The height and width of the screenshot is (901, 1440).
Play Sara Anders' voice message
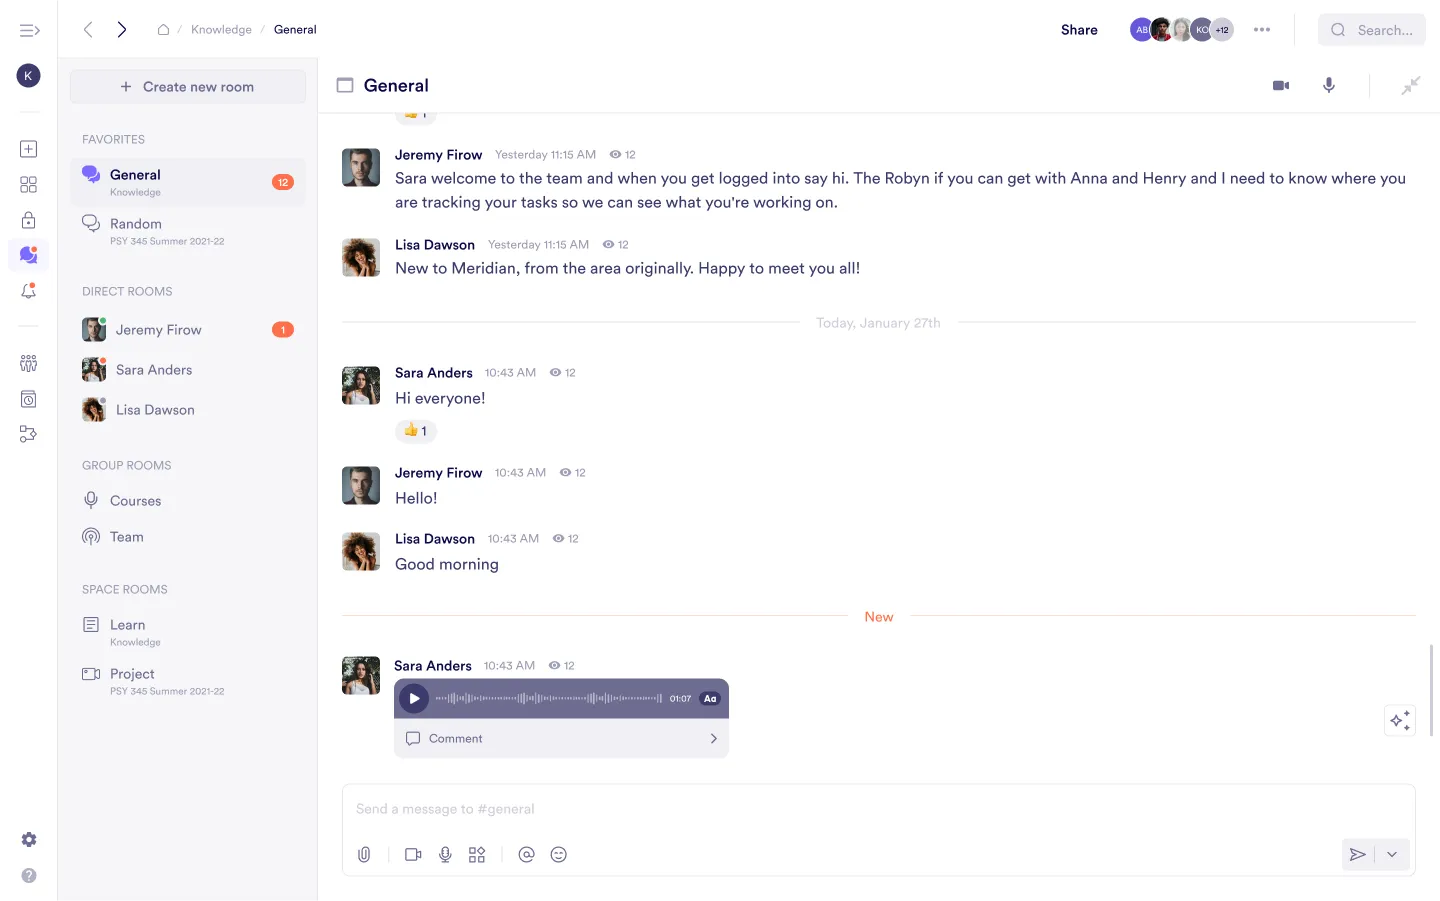[x=413, y=698]
